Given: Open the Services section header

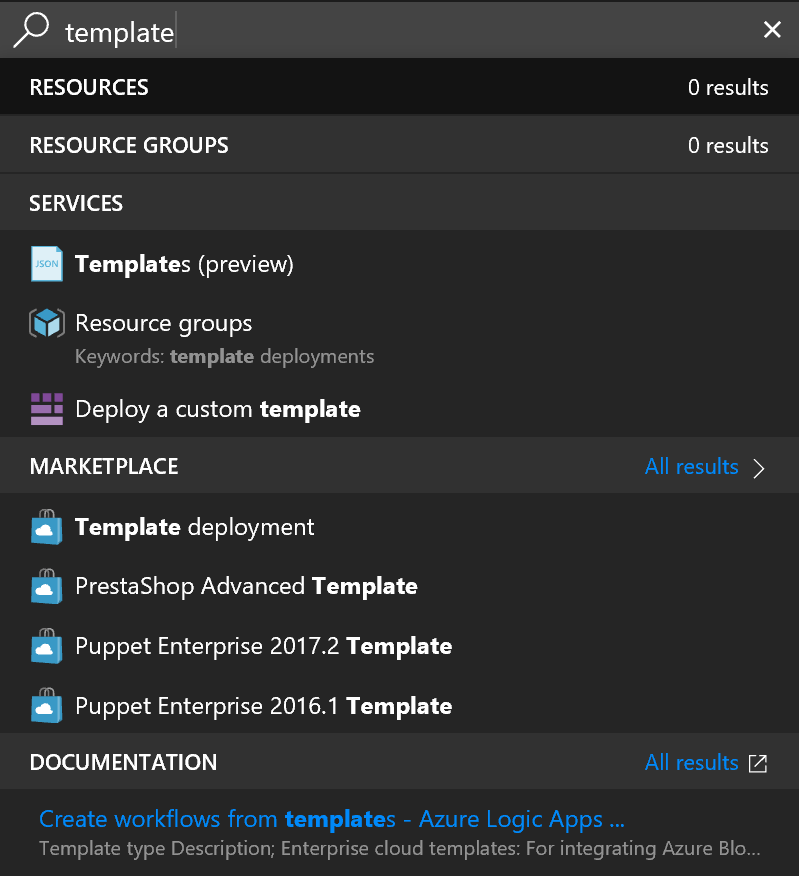Looking at the screenshot, I should point(75,203).
